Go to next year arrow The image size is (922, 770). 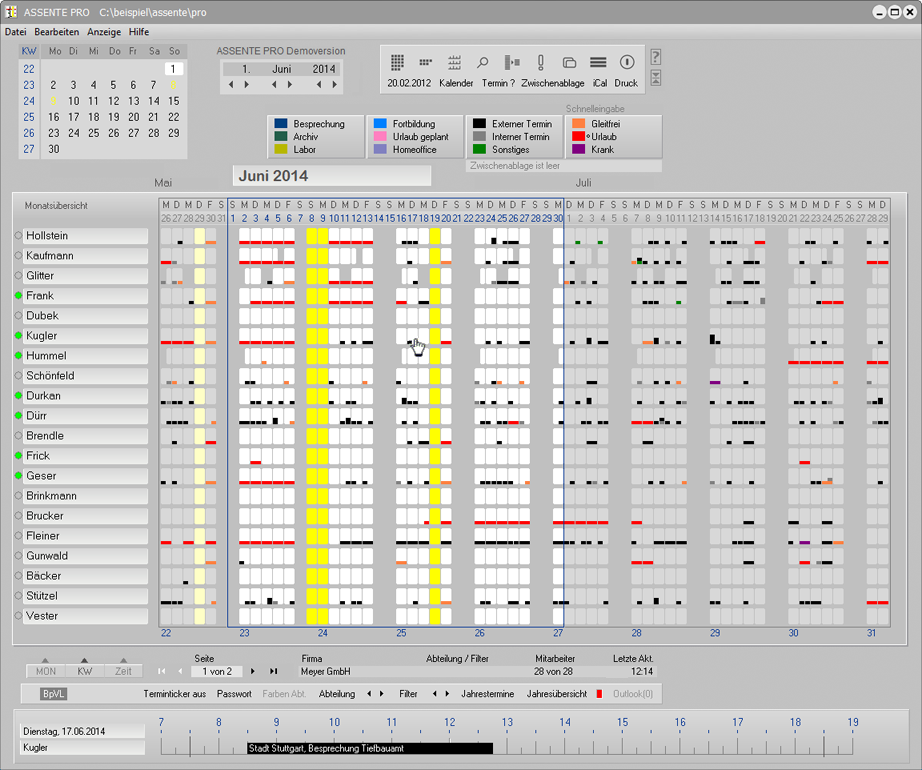[x=335, y=85]
